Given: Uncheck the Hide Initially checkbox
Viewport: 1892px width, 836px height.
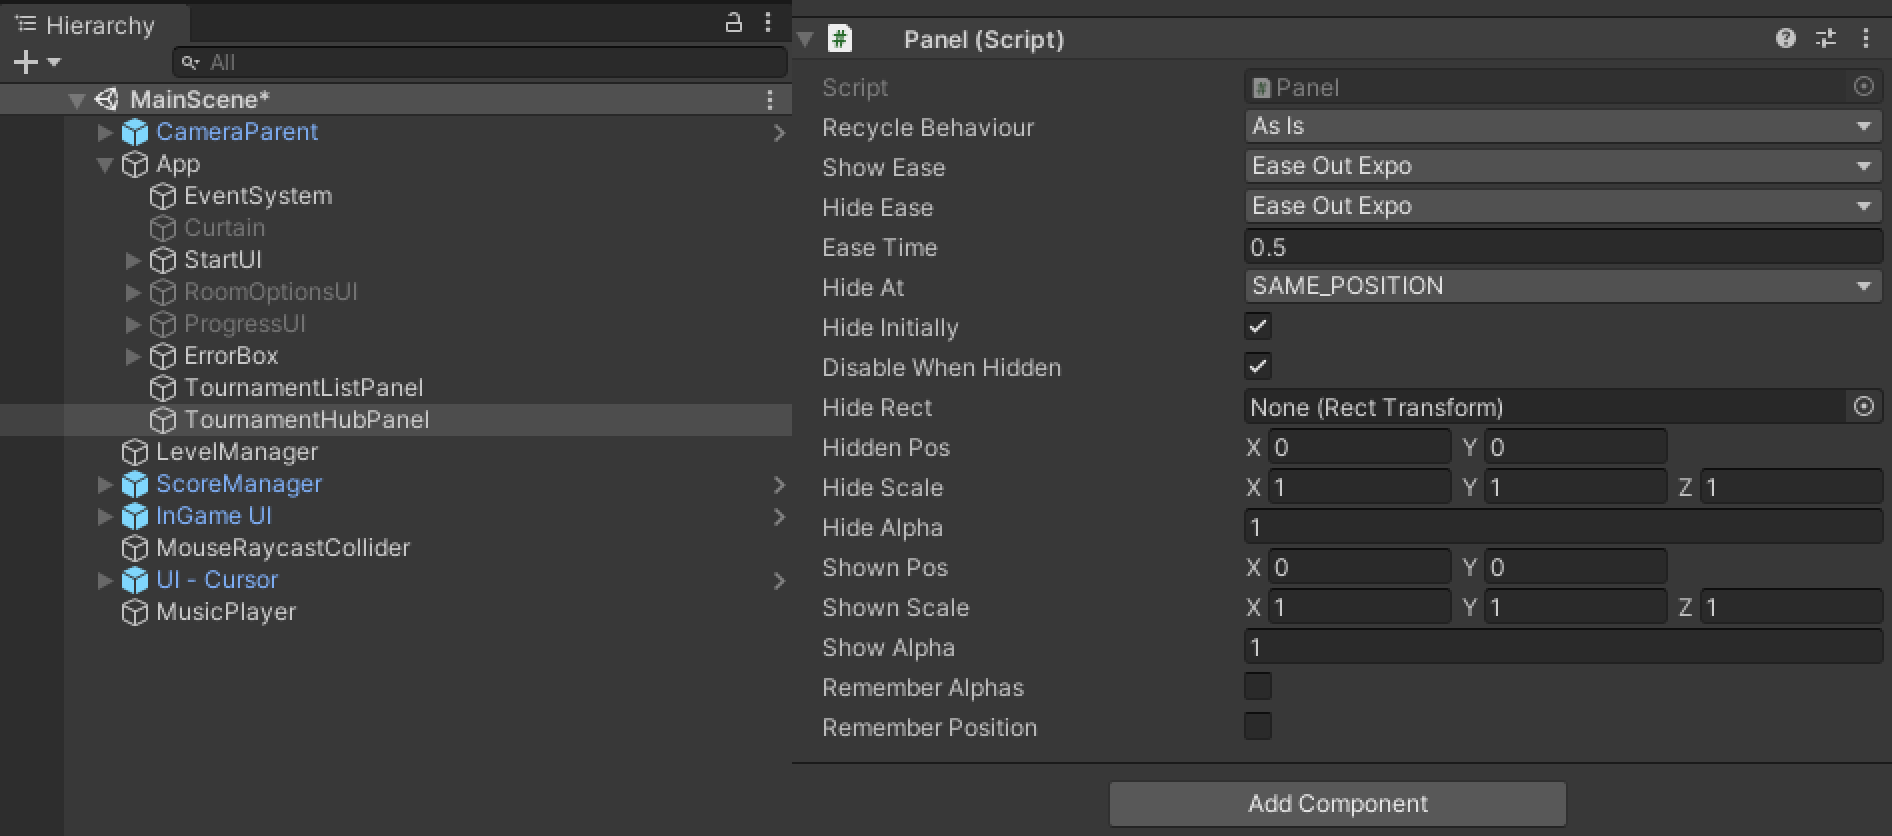Looking at the screenshot, I should (x=1258, y=327).
